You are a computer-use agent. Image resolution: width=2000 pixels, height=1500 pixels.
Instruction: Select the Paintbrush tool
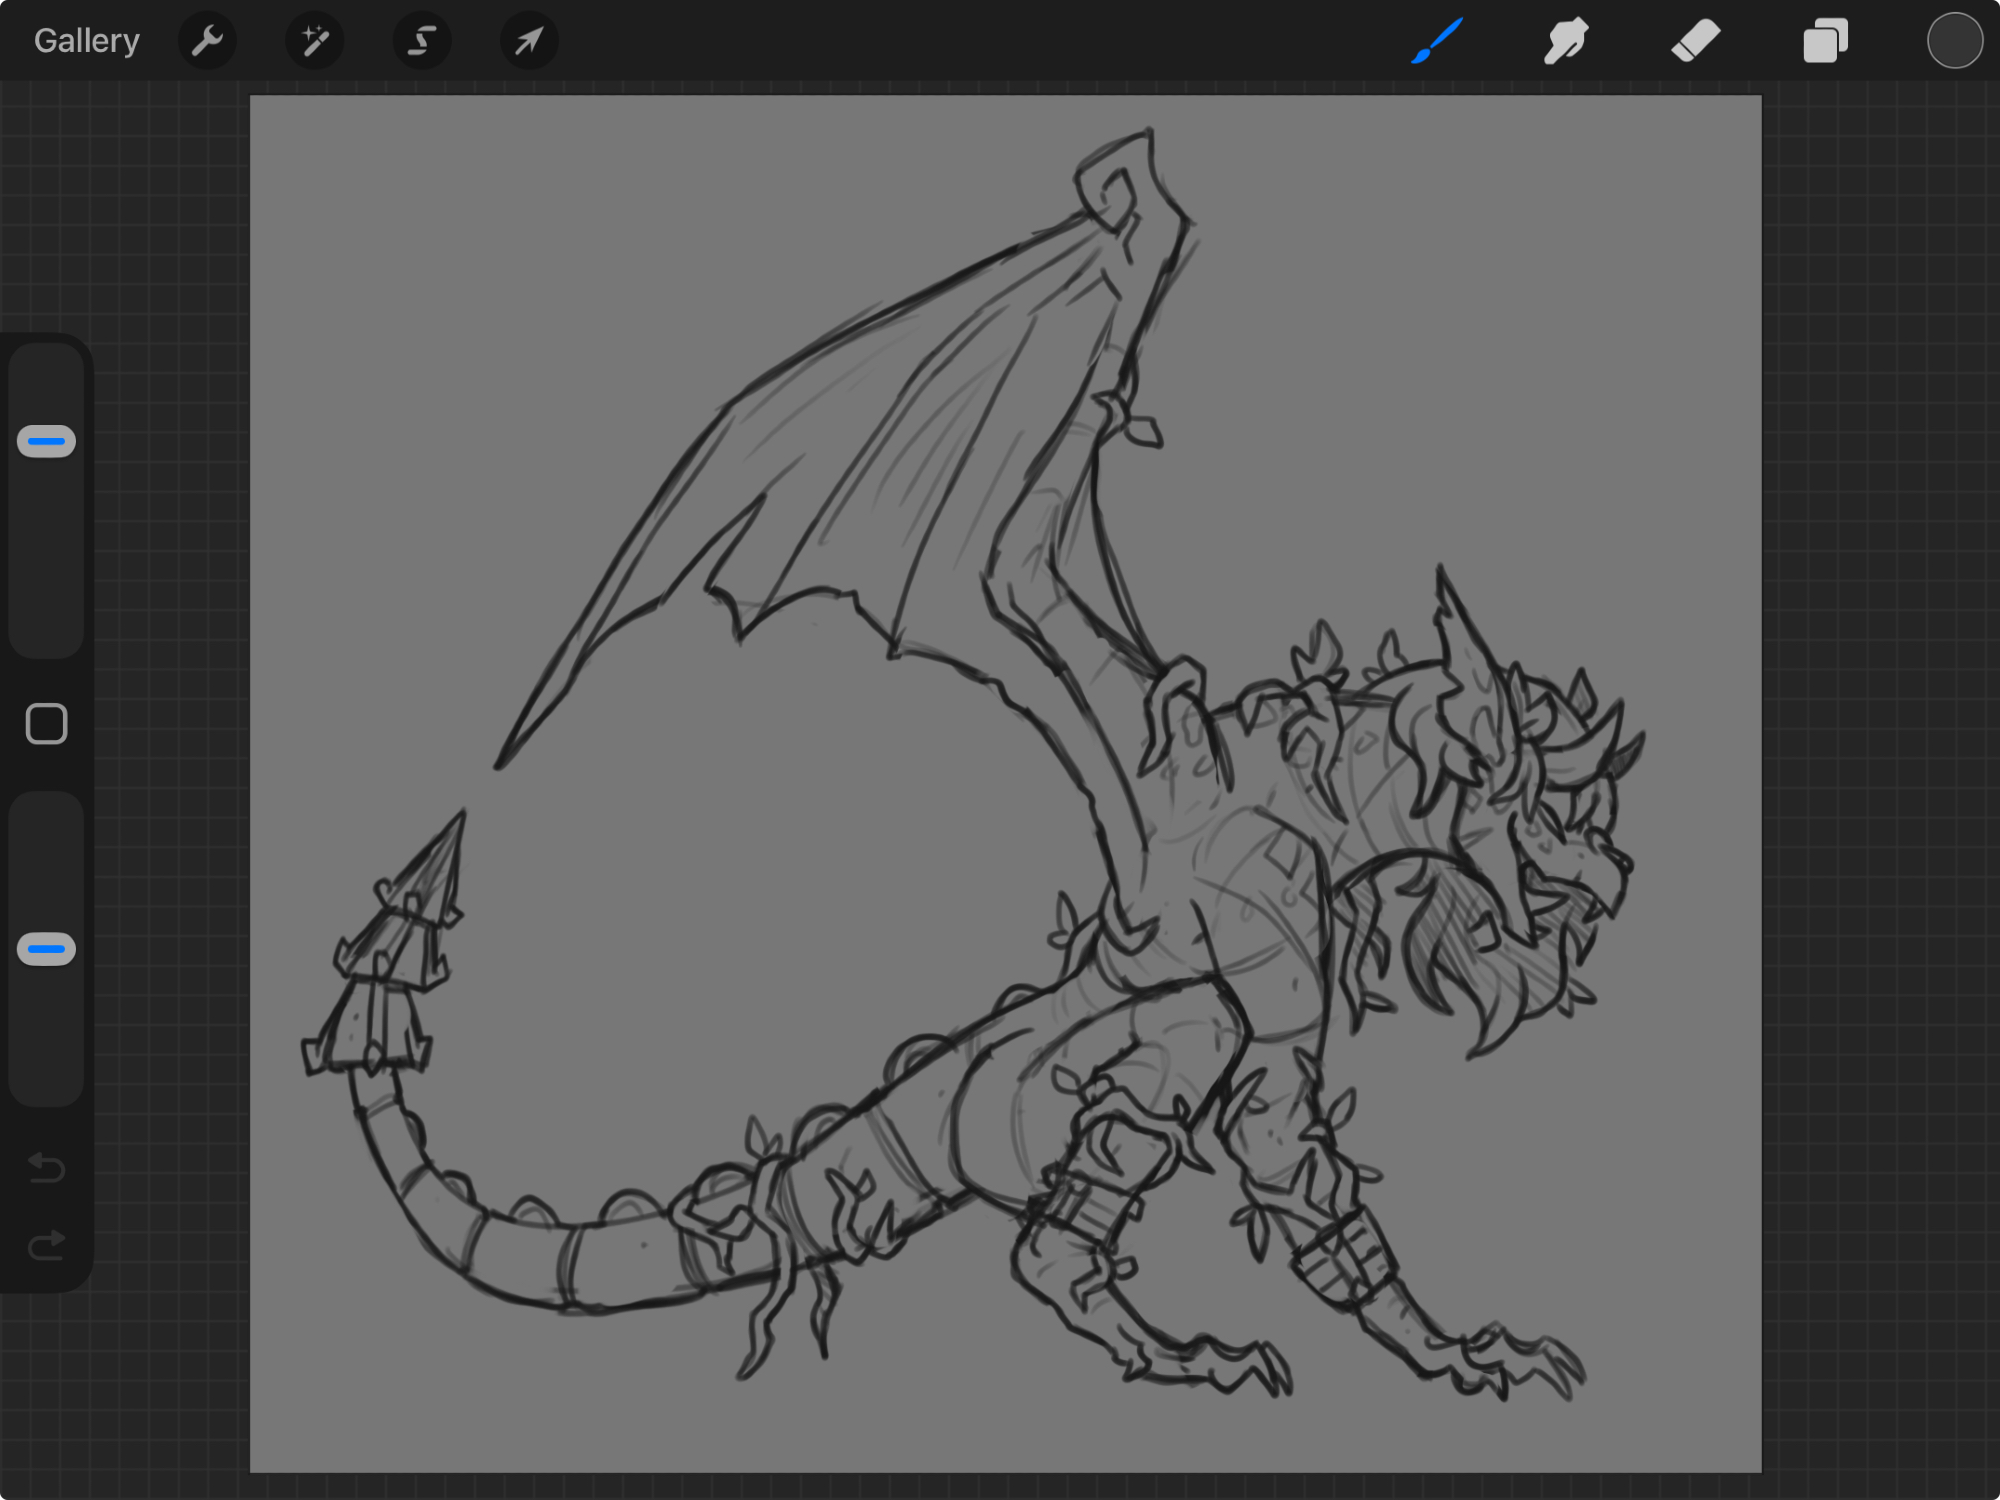(x=1437, y=41)
